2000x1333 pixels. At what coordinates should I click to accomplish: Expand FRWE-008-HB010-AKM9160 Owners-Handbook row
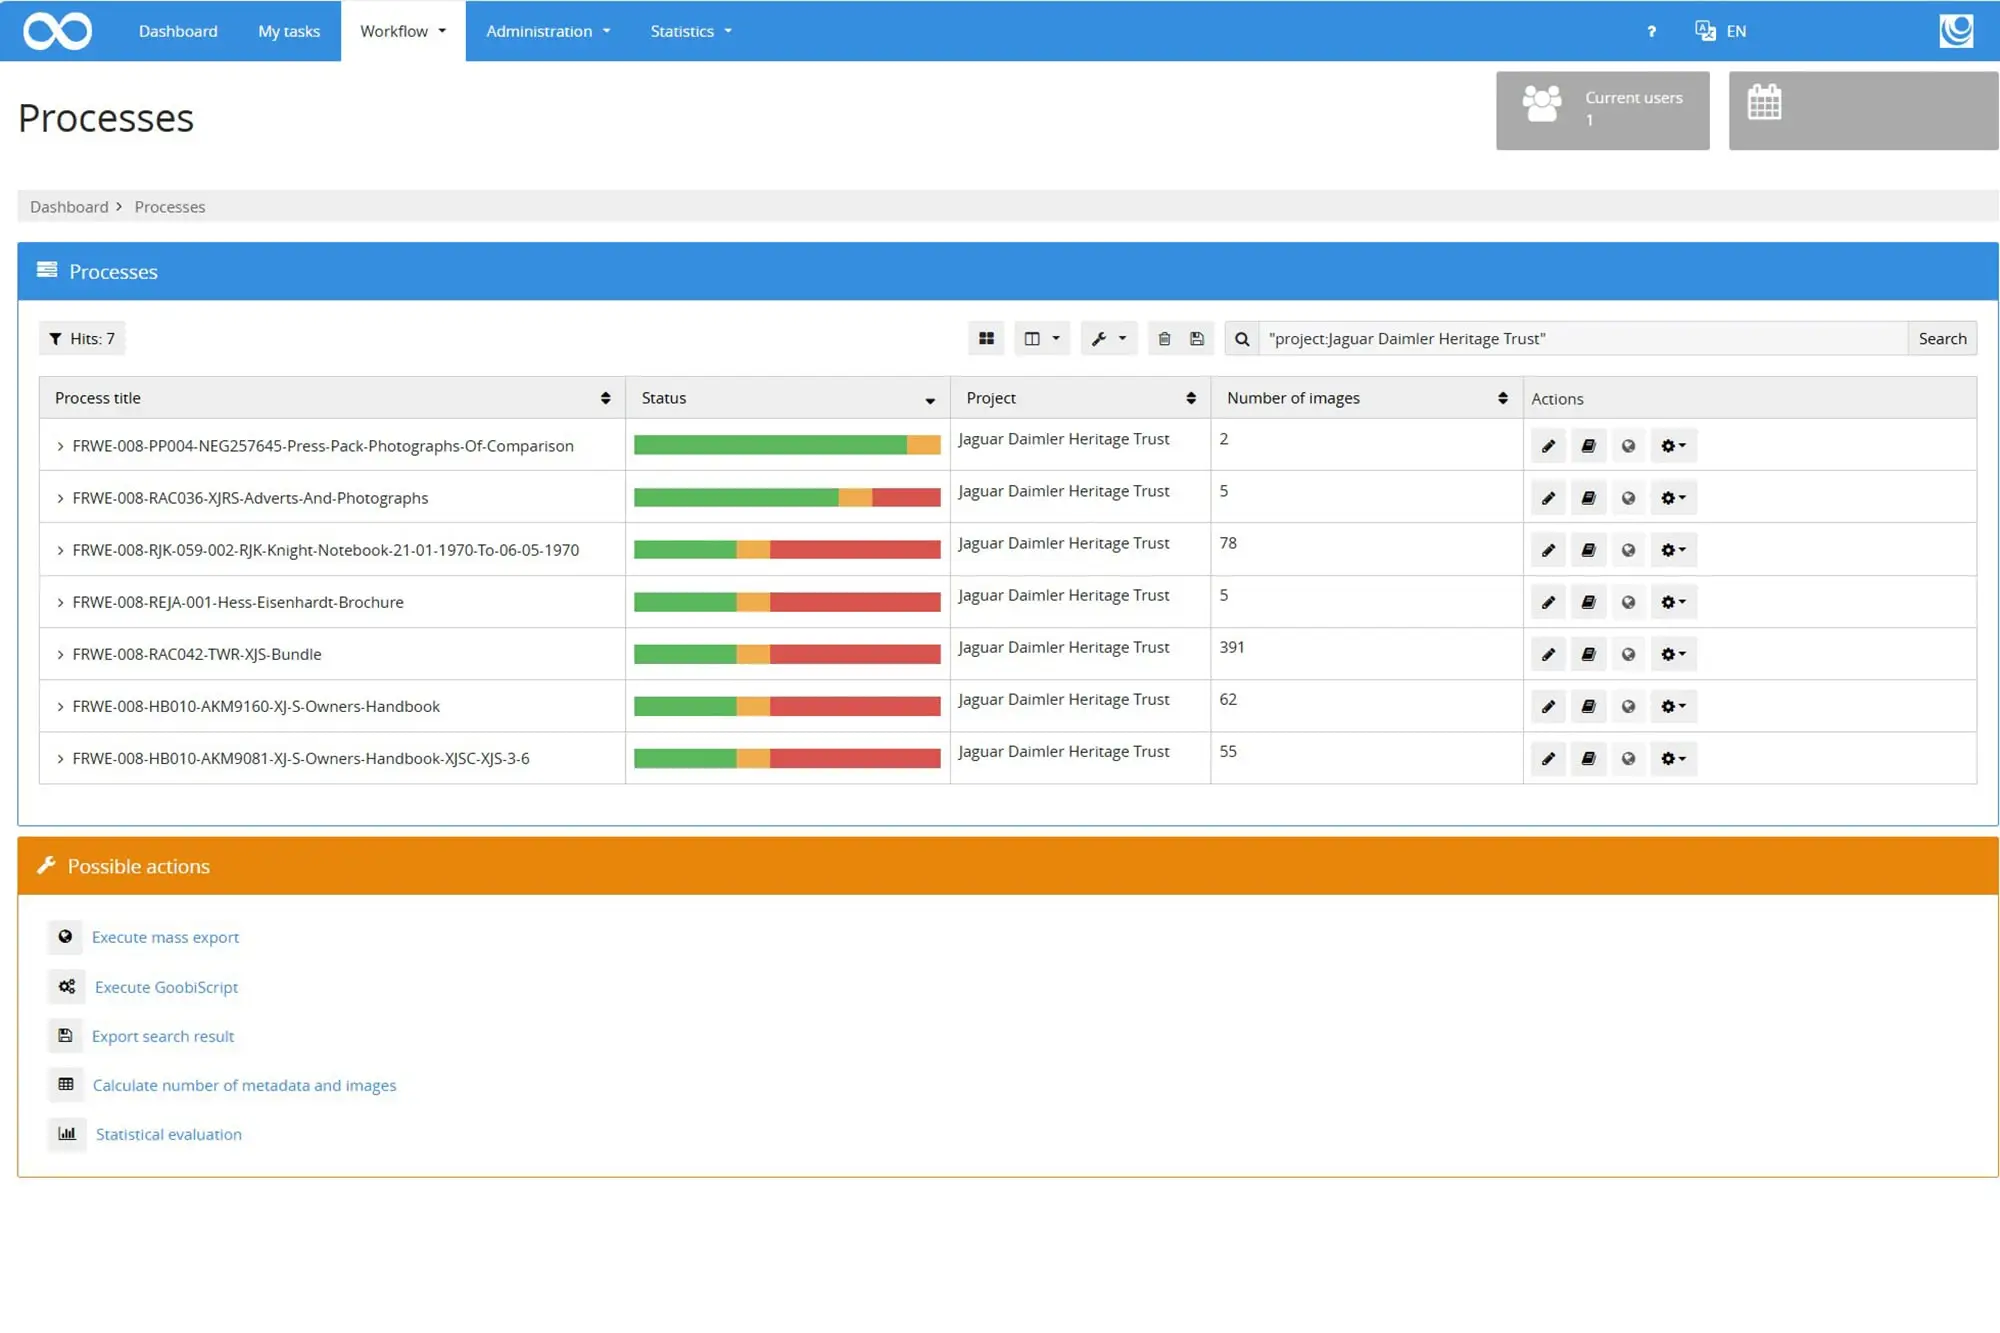coord(60,707)
